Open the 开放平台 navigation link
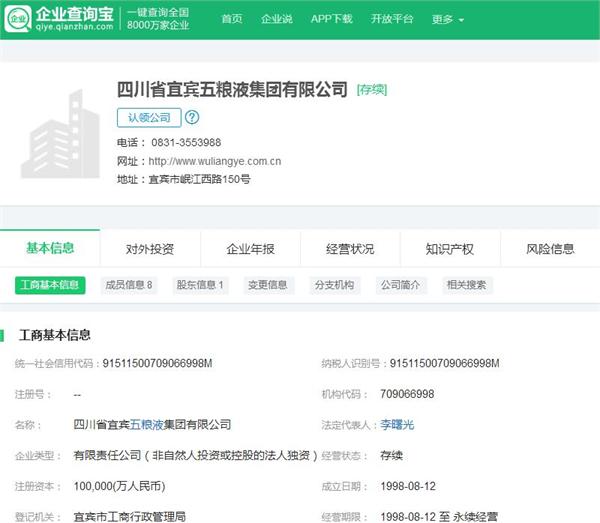 (x=392, y=19)
